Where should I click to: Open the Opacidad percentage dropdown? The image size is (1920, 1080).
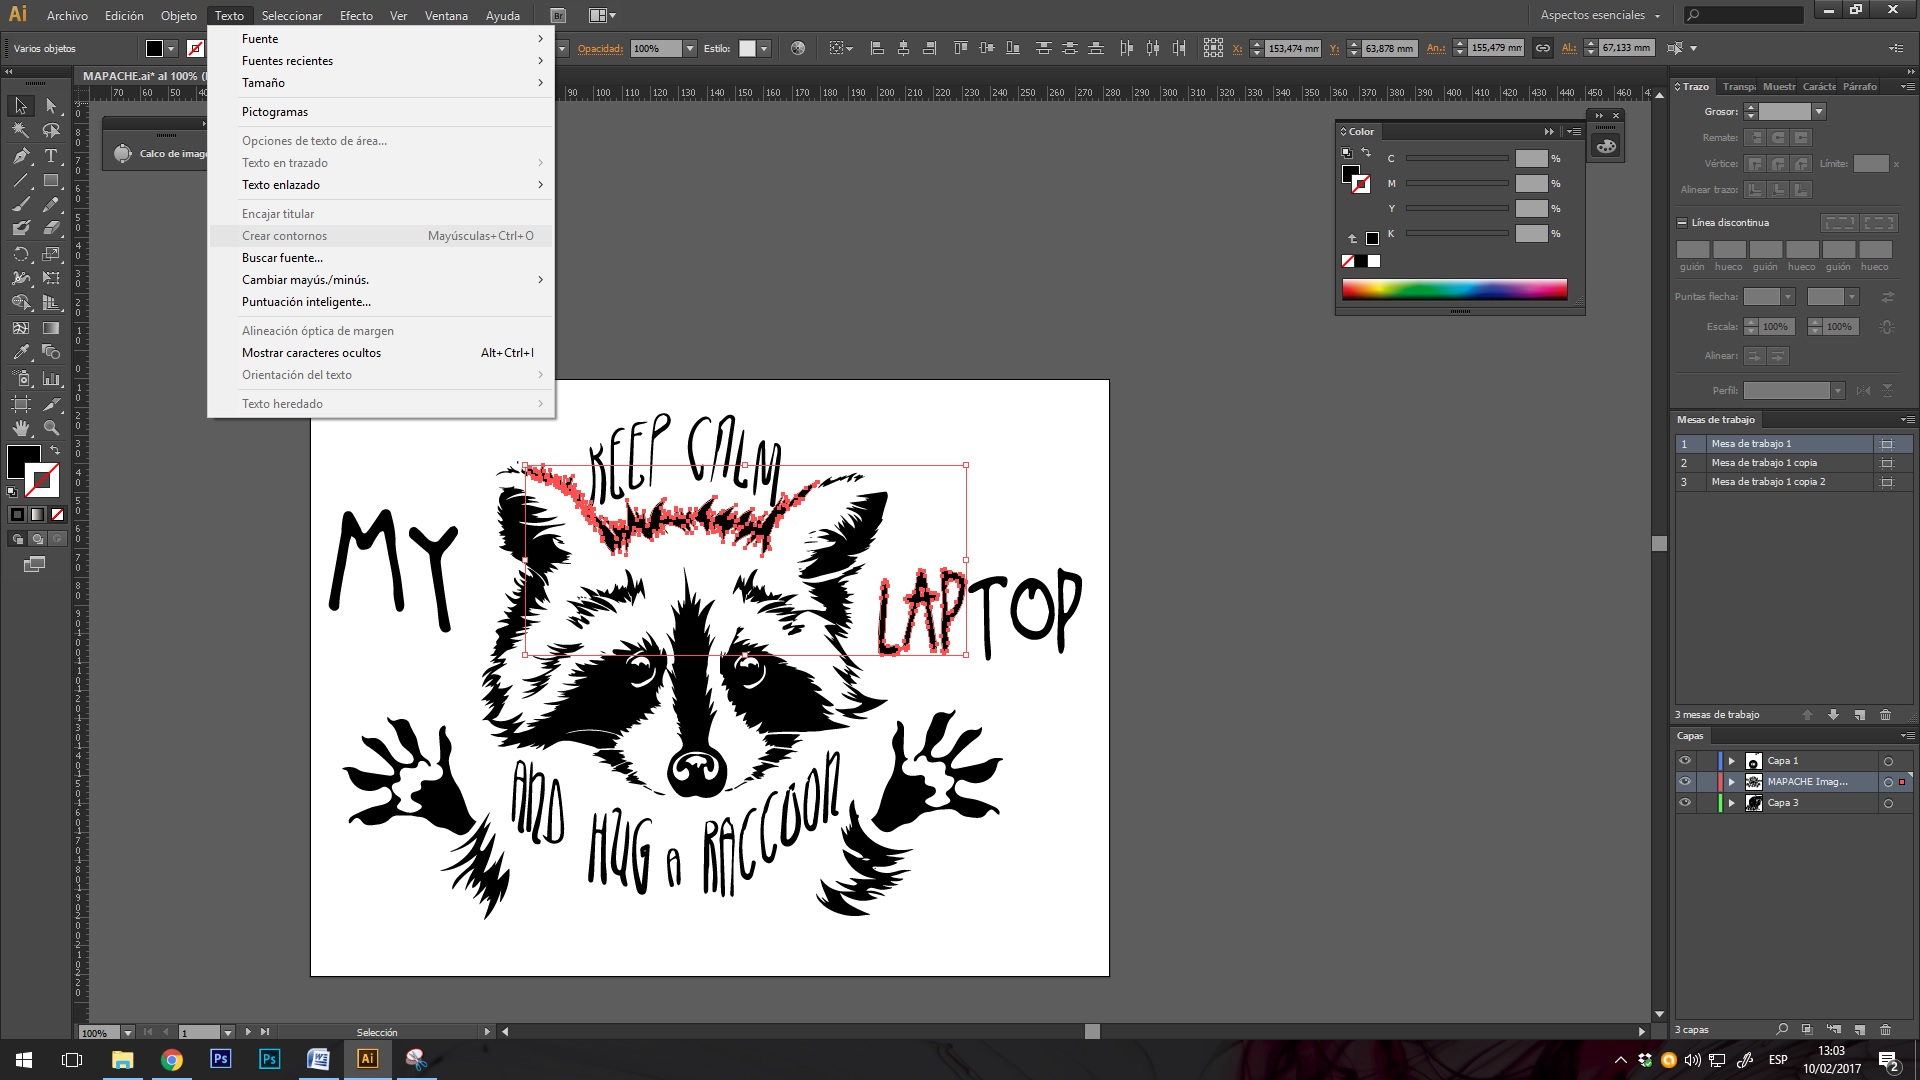[689, 48]
